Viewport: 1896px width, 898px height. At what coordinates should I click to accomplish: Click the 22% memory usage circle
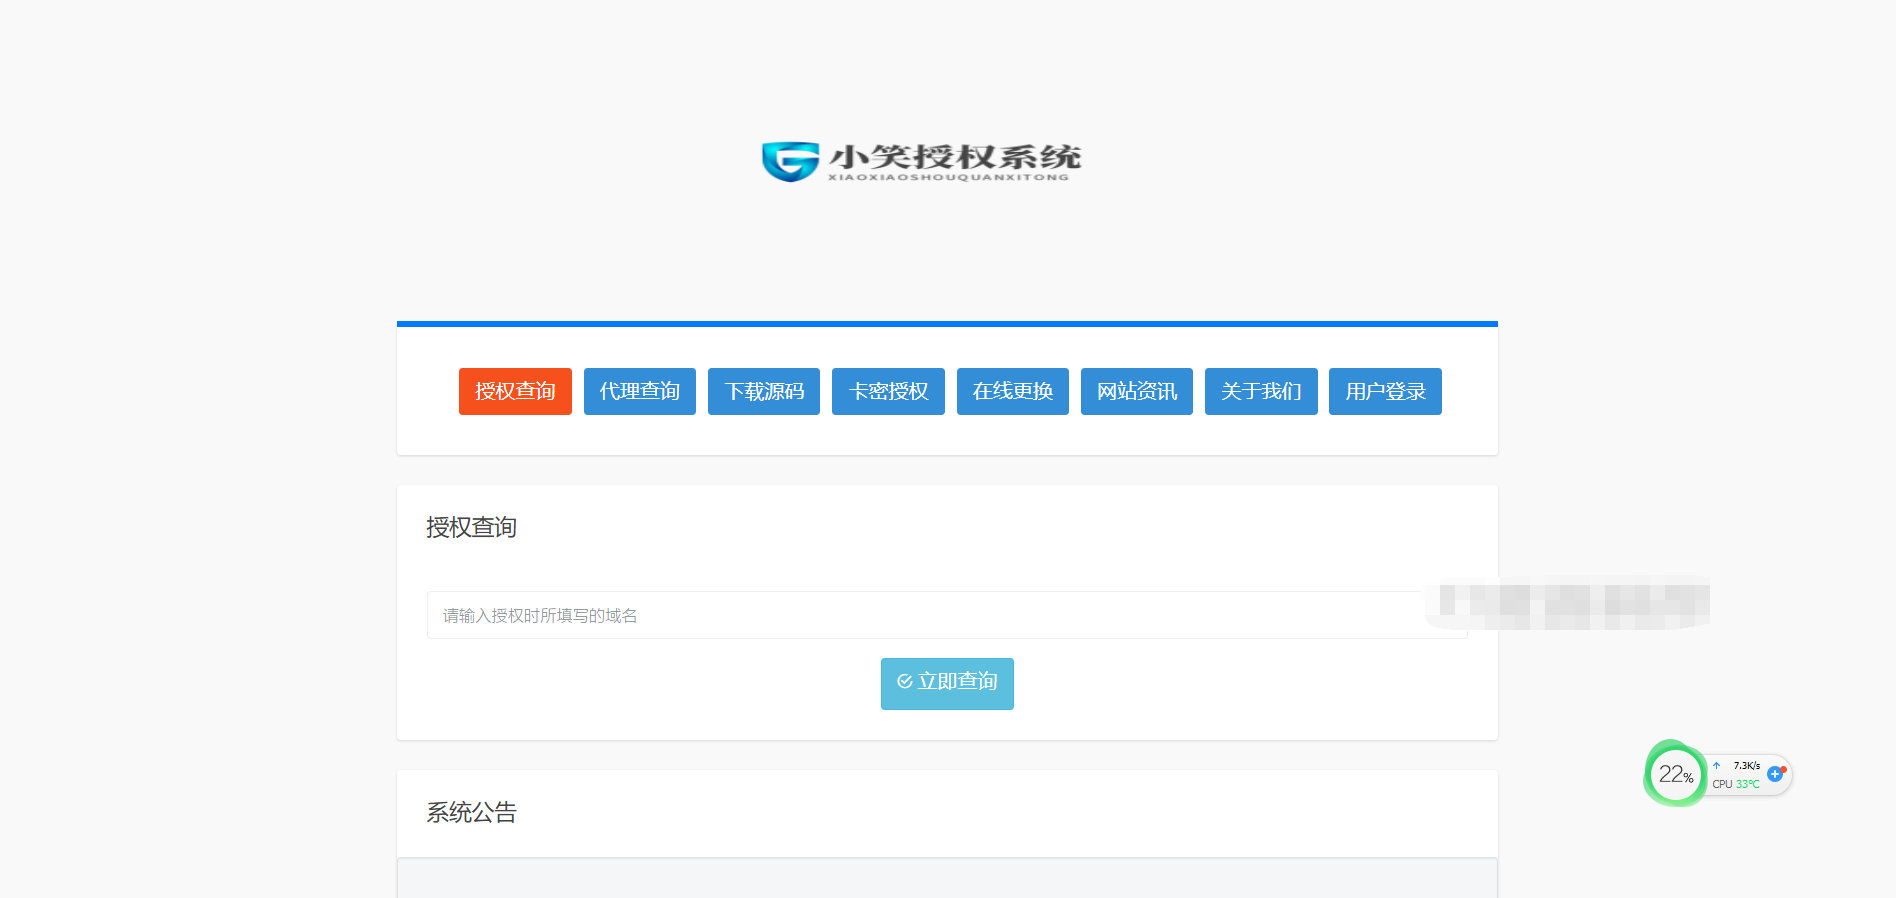(x=1675, y=774)
